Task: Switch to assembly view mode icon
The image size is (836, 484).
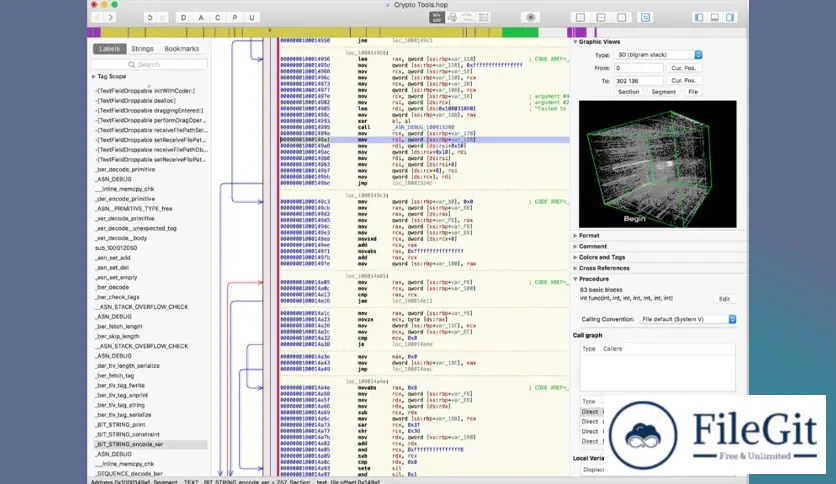Action: [x=437, y=18]
